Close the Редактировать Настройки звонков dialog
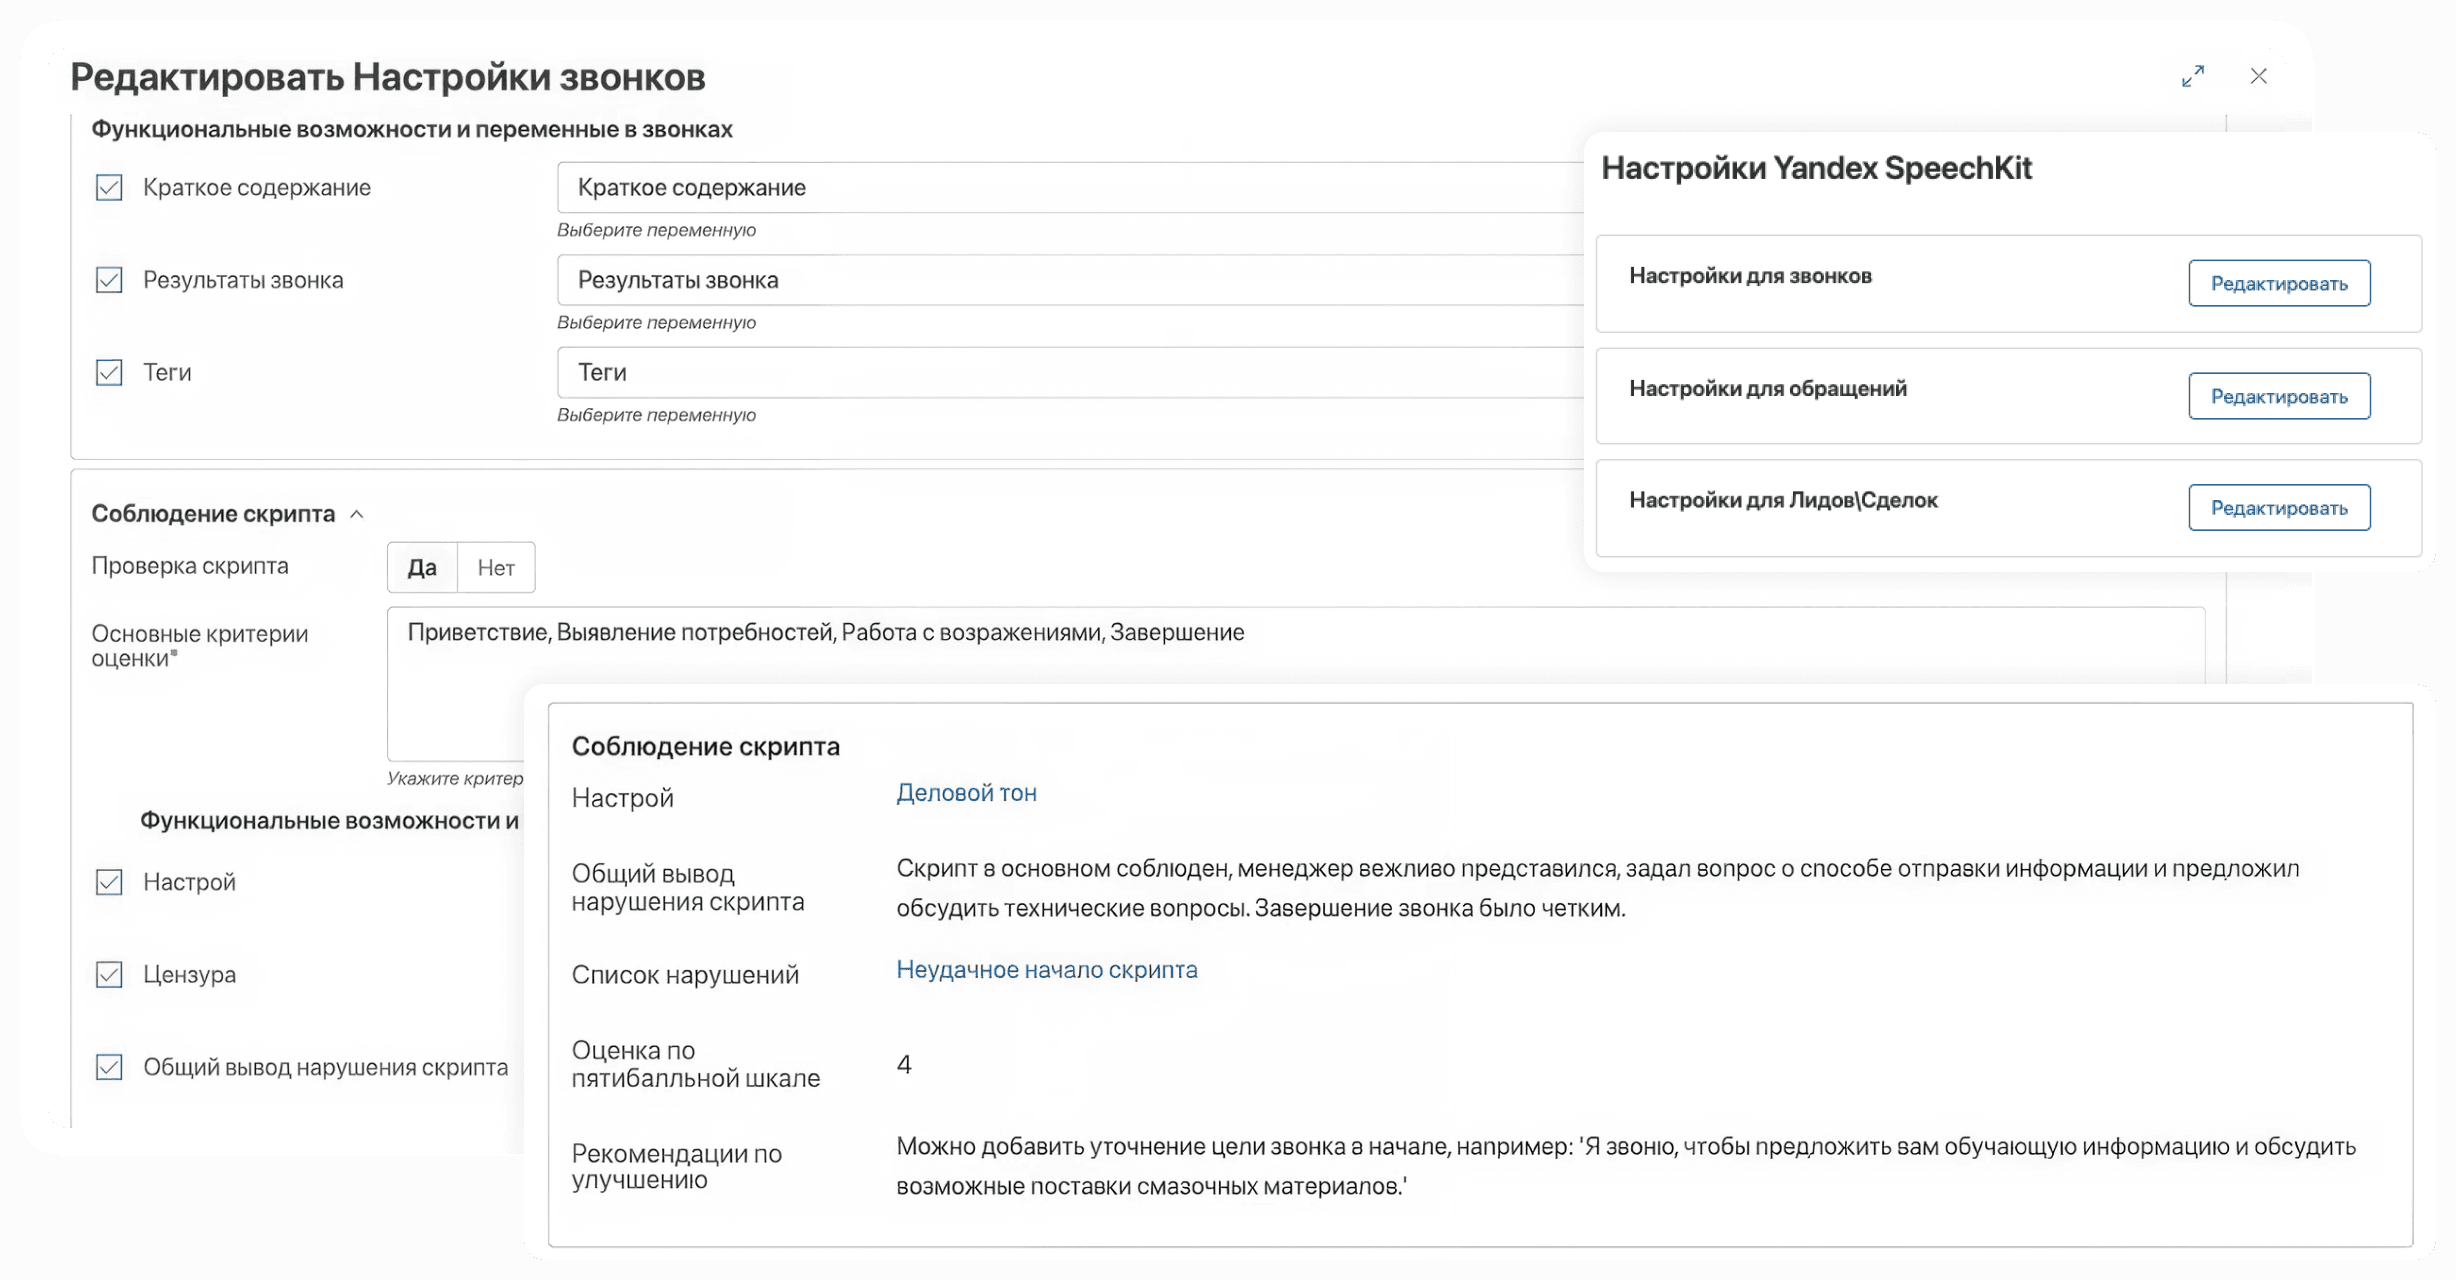This screenshot has width=2456, height=1280. tap(2259, 75)
